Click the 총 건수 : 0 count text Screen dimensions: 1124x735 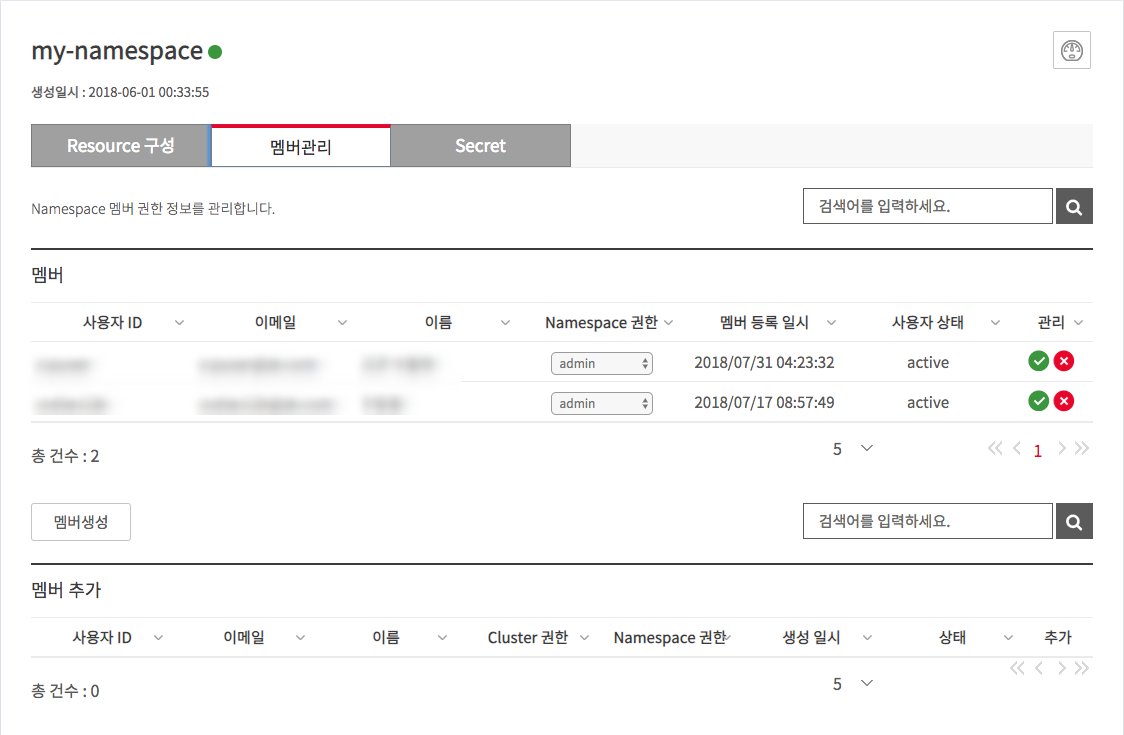pyautogui.click(x=65, y=691)
